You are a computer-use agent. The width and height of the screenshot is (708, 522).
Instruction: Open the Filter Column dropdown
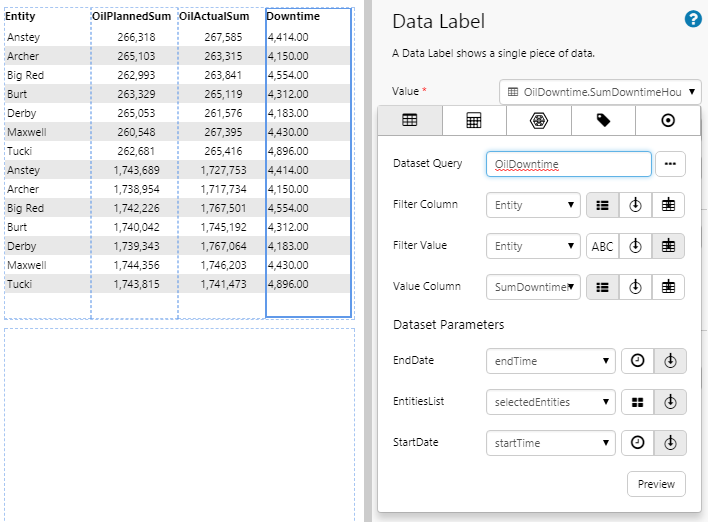tap(532, 205)
